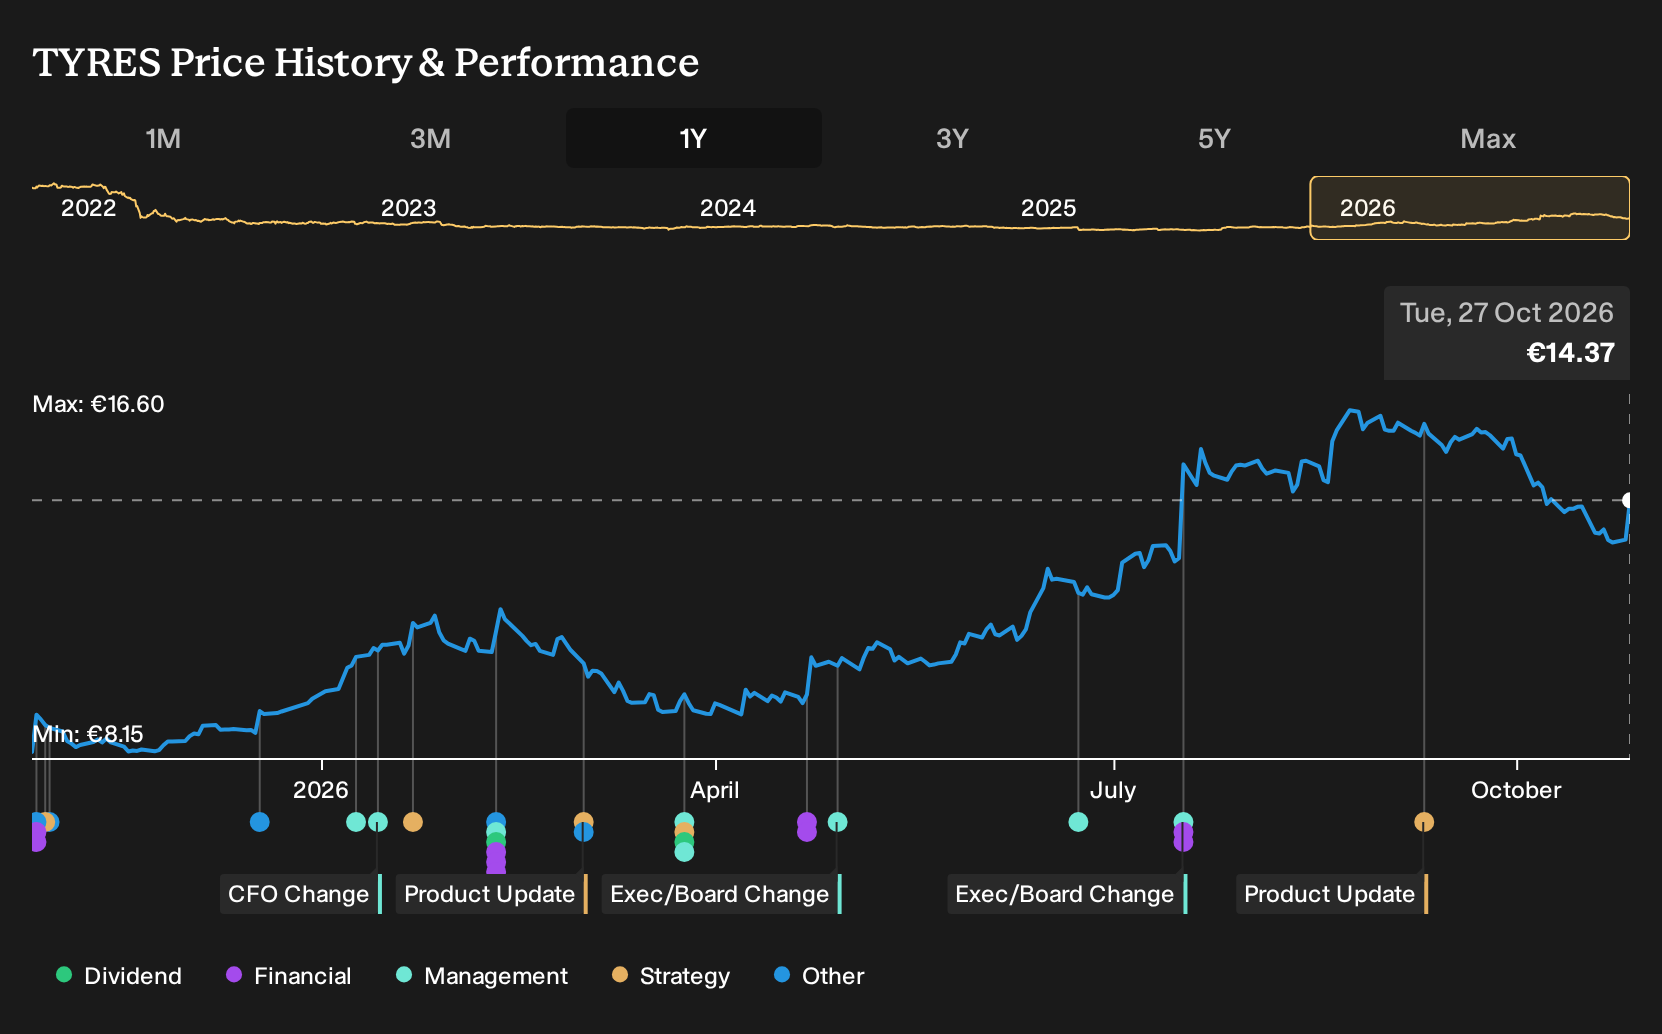Viewport: 1662px width, 1034px height.
Task: Select the 3M time range tab
Action: [430, 138]
